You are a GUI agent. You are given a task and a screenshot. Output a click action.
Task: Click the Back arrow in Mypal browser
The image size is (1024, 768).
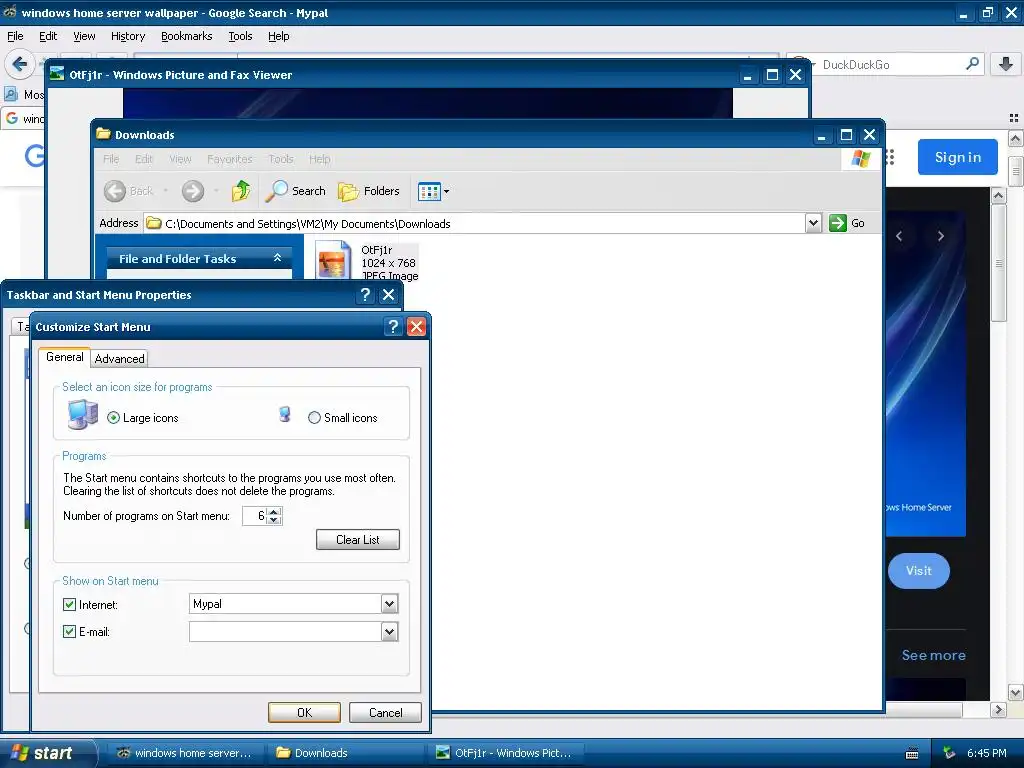tap(20, 64)
